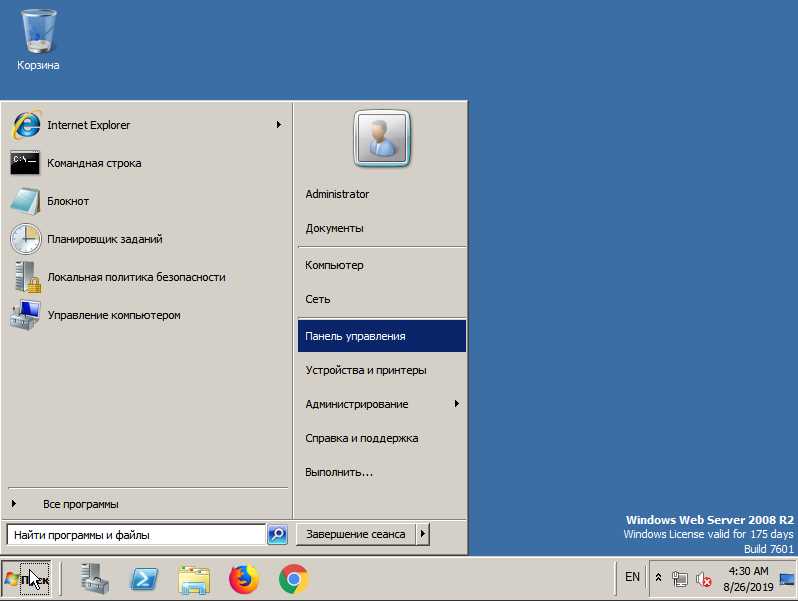
Task: Open Документы from the Start menu
Action: 382,228
